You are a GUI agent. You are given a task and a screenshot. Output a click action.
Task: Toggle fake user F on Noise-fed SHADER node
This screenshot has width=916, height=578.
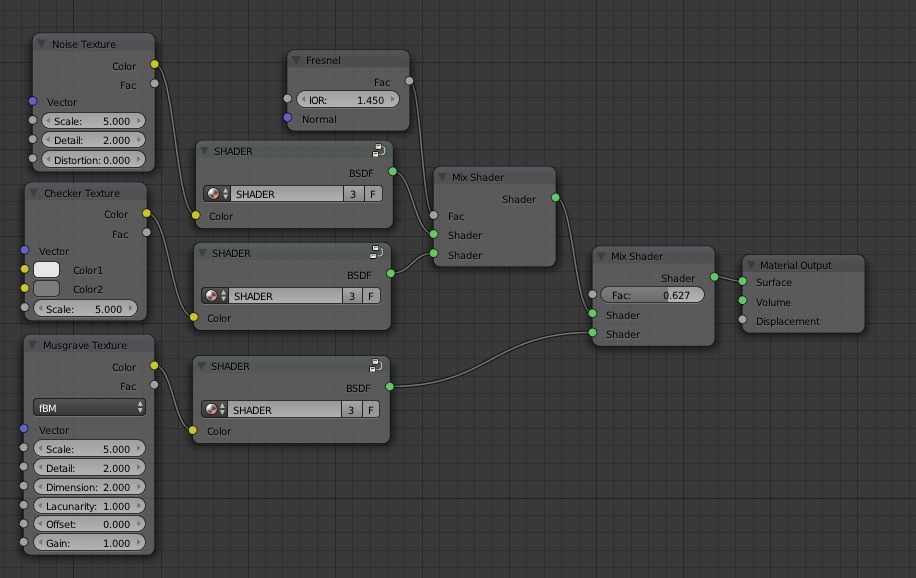click(373, 194)
